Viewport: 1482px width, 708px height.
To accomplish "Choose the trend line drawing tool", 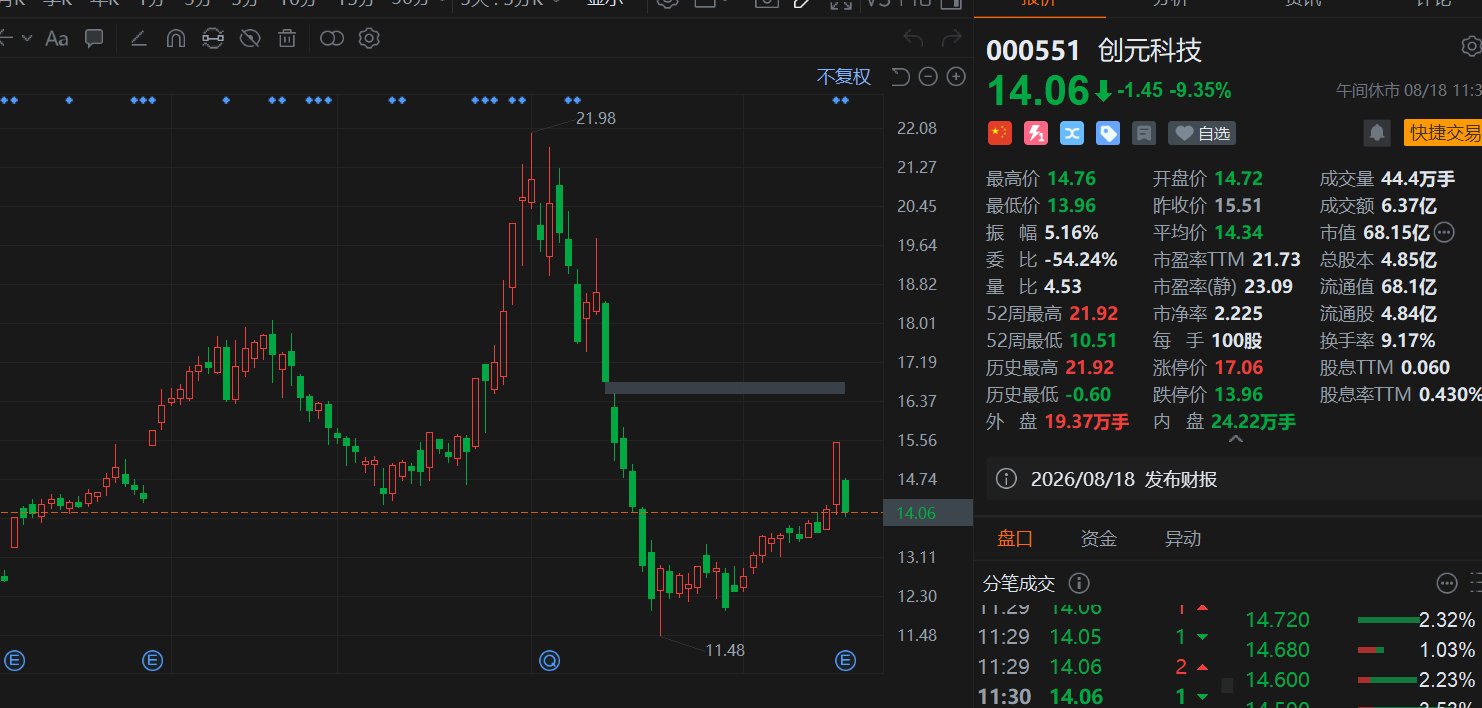I will [139, 39].
